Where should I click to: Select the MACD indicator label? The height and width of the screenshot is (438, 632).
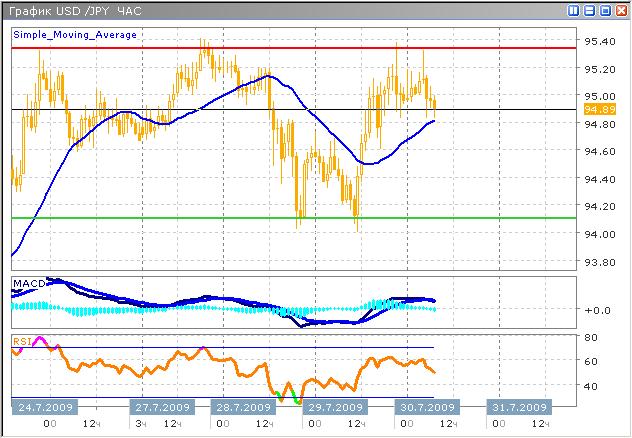[28, 284]
